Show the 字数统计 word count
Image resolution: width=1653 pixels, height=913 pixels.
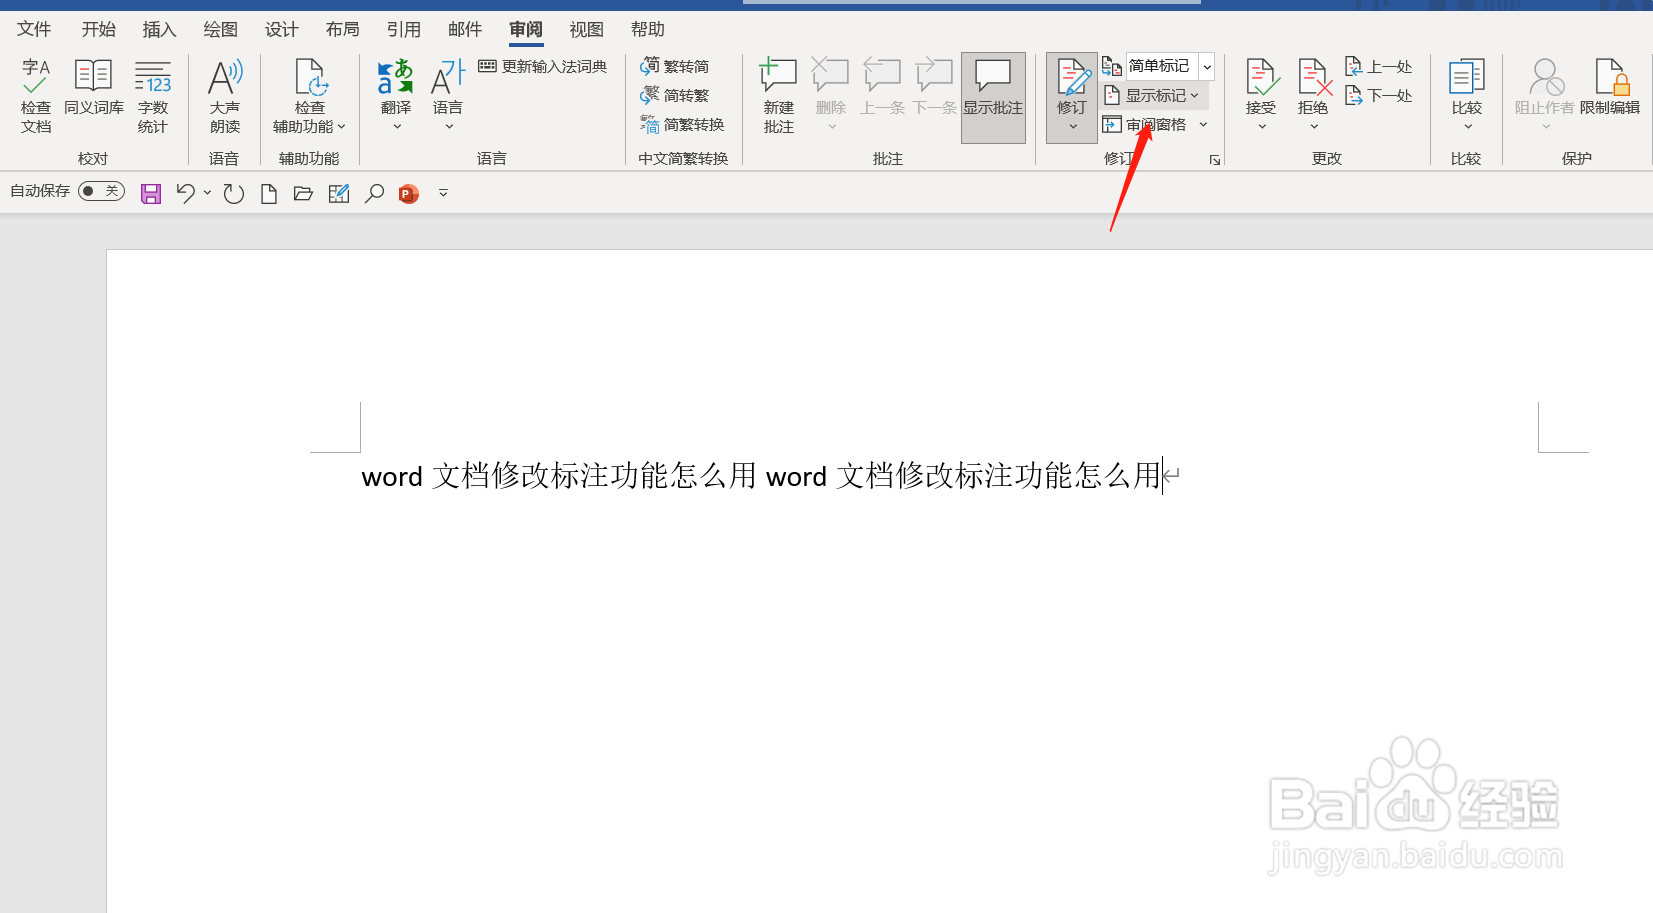153,96
